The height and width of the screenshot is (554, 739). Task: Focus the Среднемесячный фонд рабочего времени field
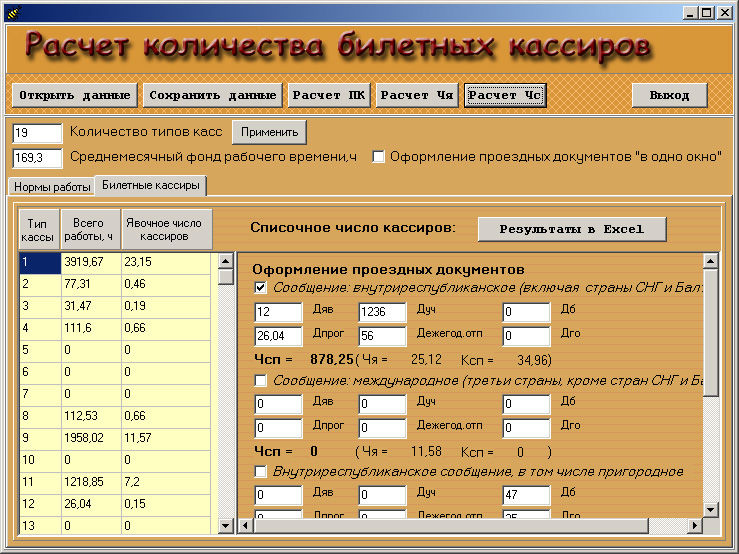37,158
